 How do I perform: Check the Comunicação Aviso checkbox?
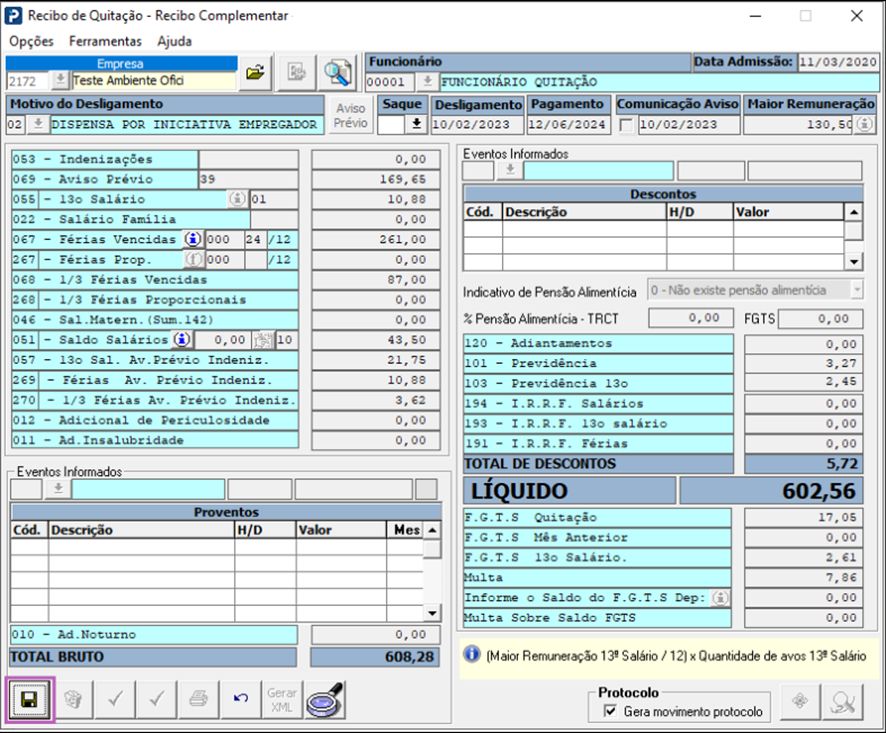click(x=626, y=125)
